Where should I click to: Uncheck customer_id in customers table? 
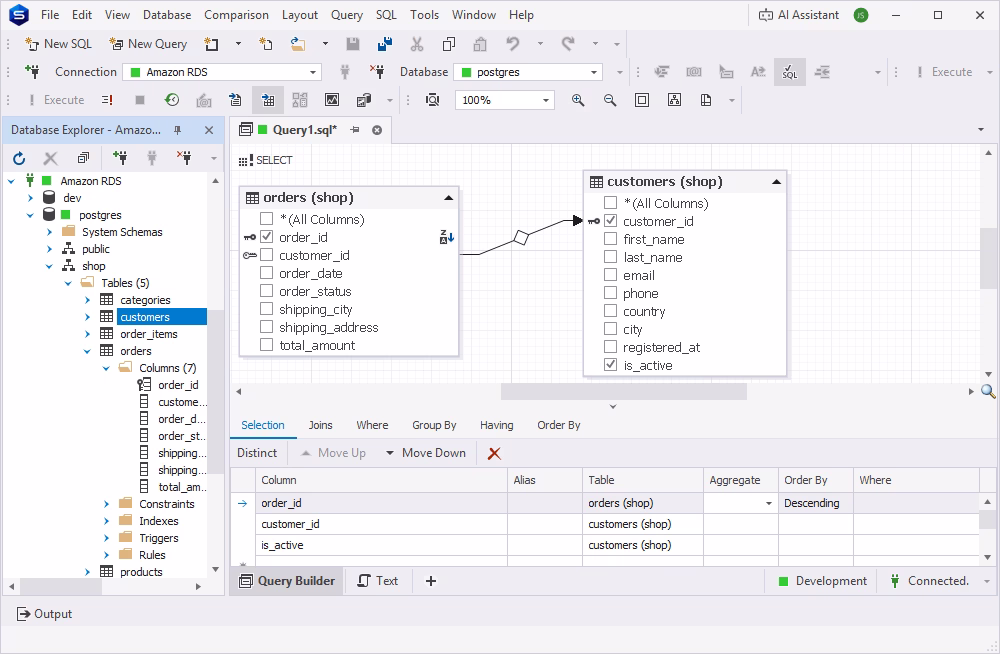610,221
